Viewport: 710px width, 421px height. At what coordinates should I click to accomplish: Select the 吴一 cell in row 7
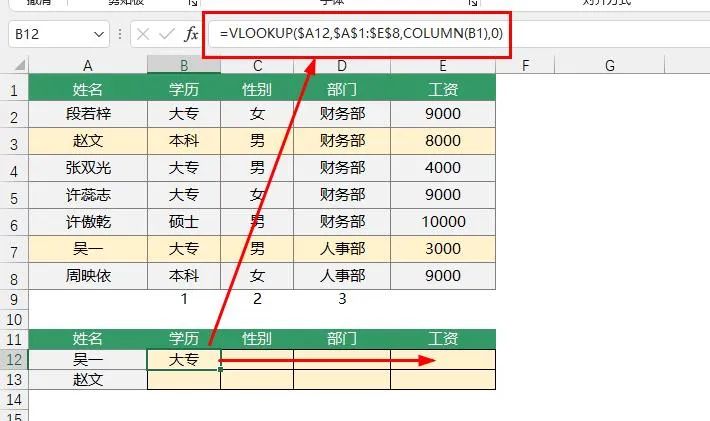coord(88,249)
